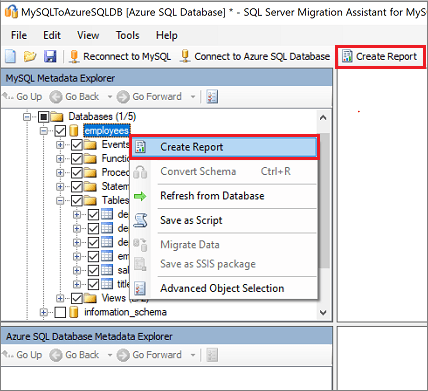The image size is (428, 391).
Task: Click Go Up in Azure SQL Database explorer
Action: pos(23,355)
